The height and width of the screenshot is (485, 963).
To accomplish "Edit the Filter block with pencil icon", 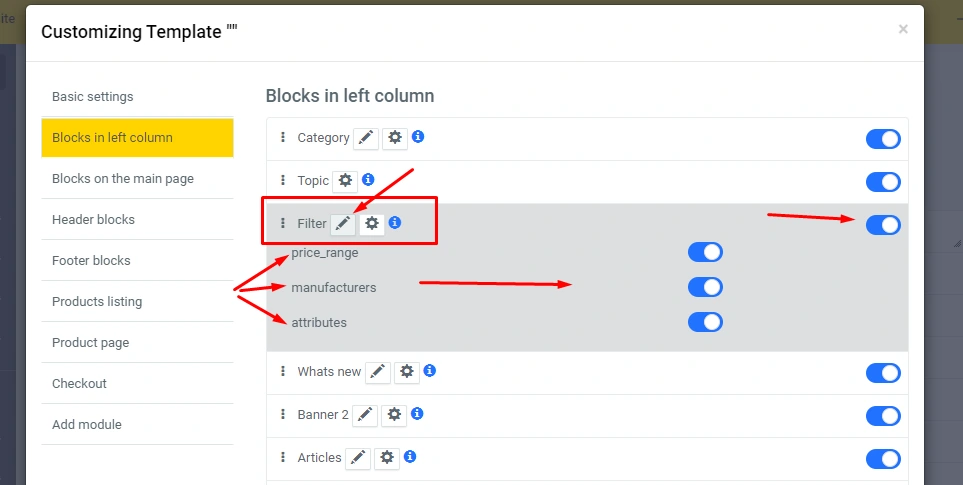I will (x=343, y=224).
